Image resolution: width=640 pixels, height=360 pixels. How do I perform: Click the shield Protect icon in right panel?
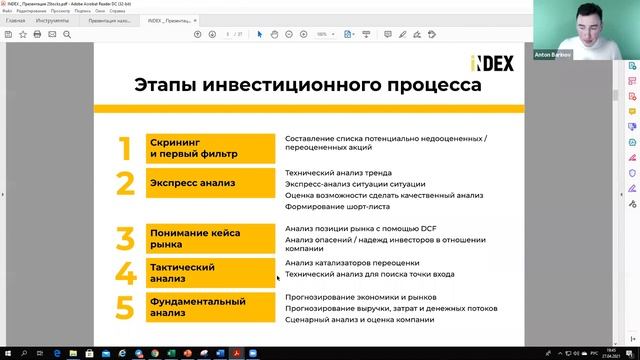coord(632,173)
